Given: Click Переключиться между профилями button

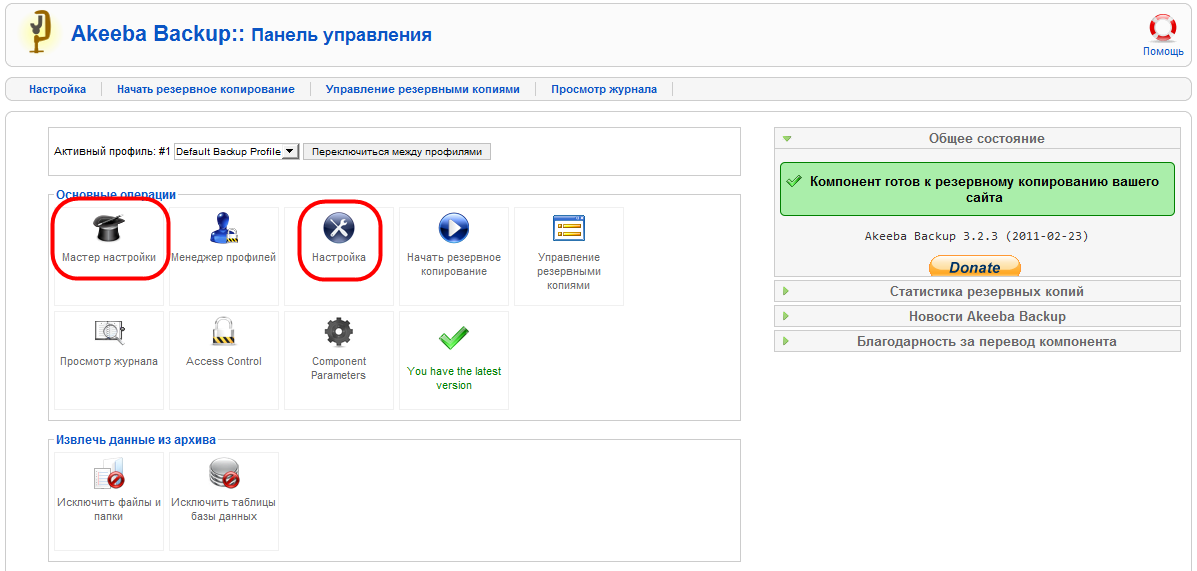Looking at the screenshot, I should point(397,151).
